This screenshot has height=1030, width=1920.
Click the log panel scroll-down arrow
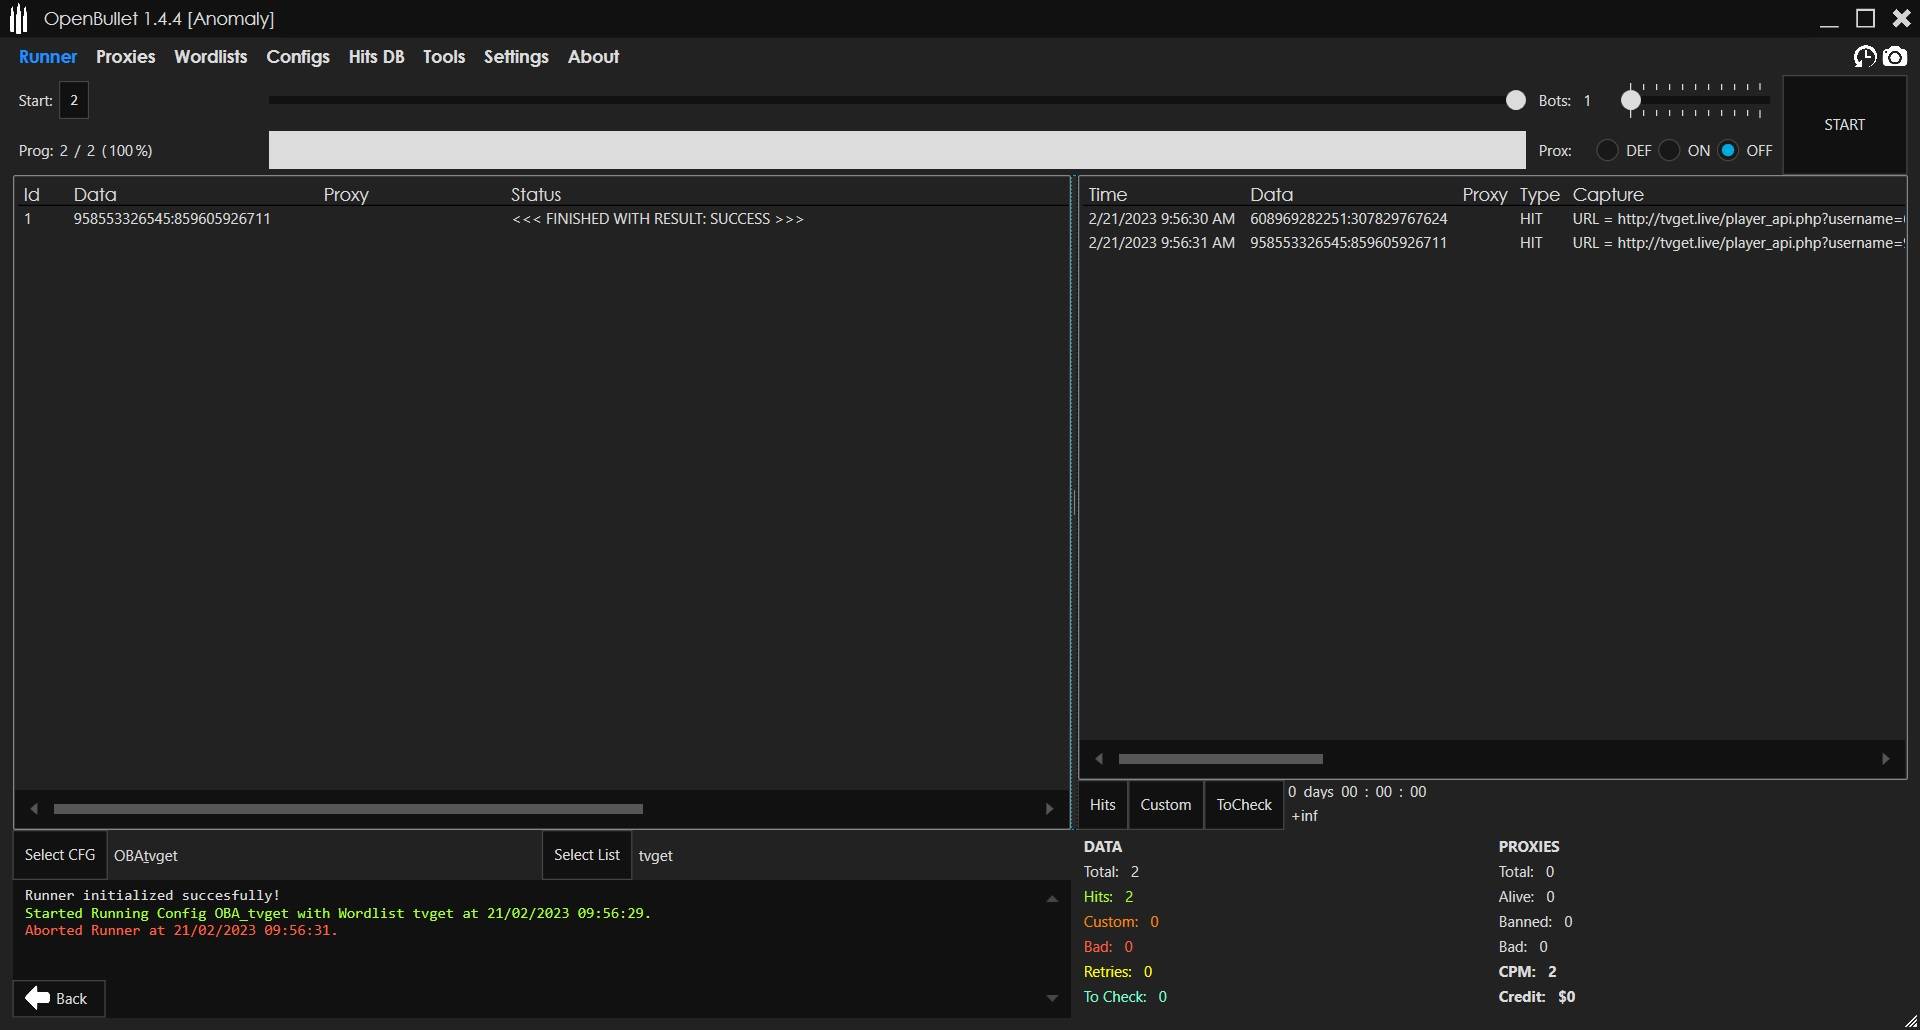(x=1052, y=998)
